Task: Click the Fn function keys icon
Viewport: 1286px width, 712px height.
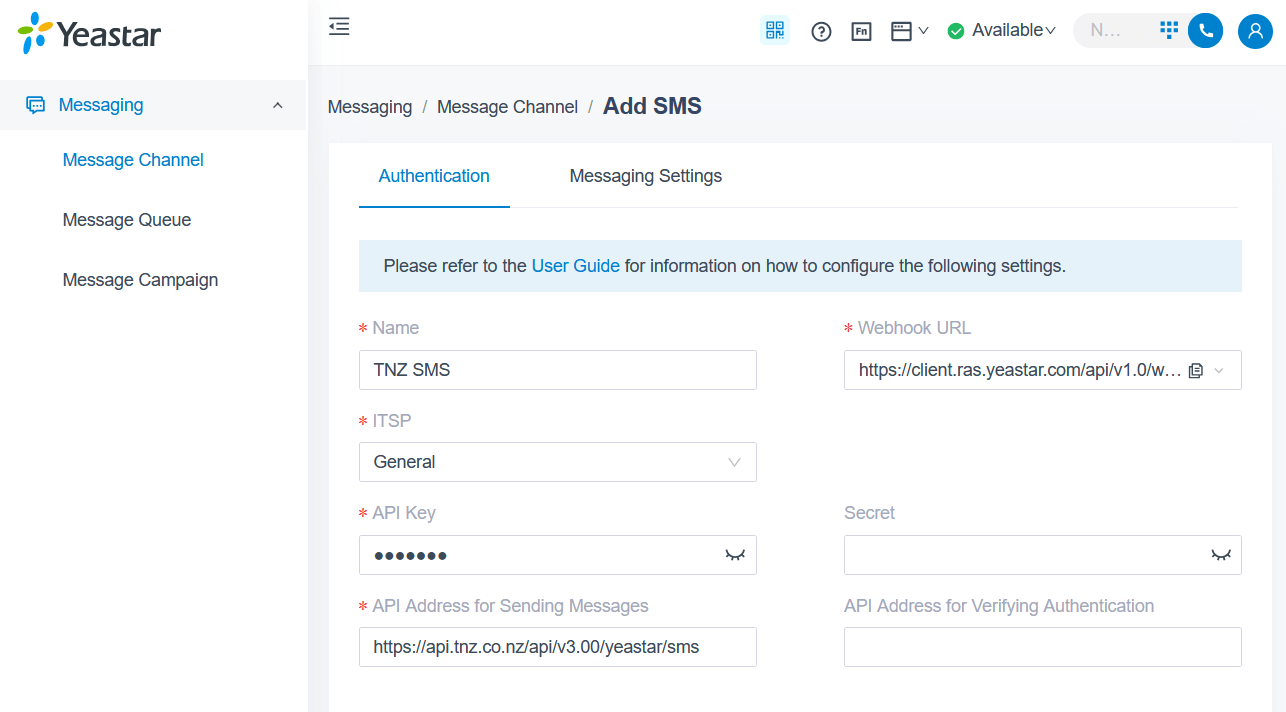Action: (861, 31)
